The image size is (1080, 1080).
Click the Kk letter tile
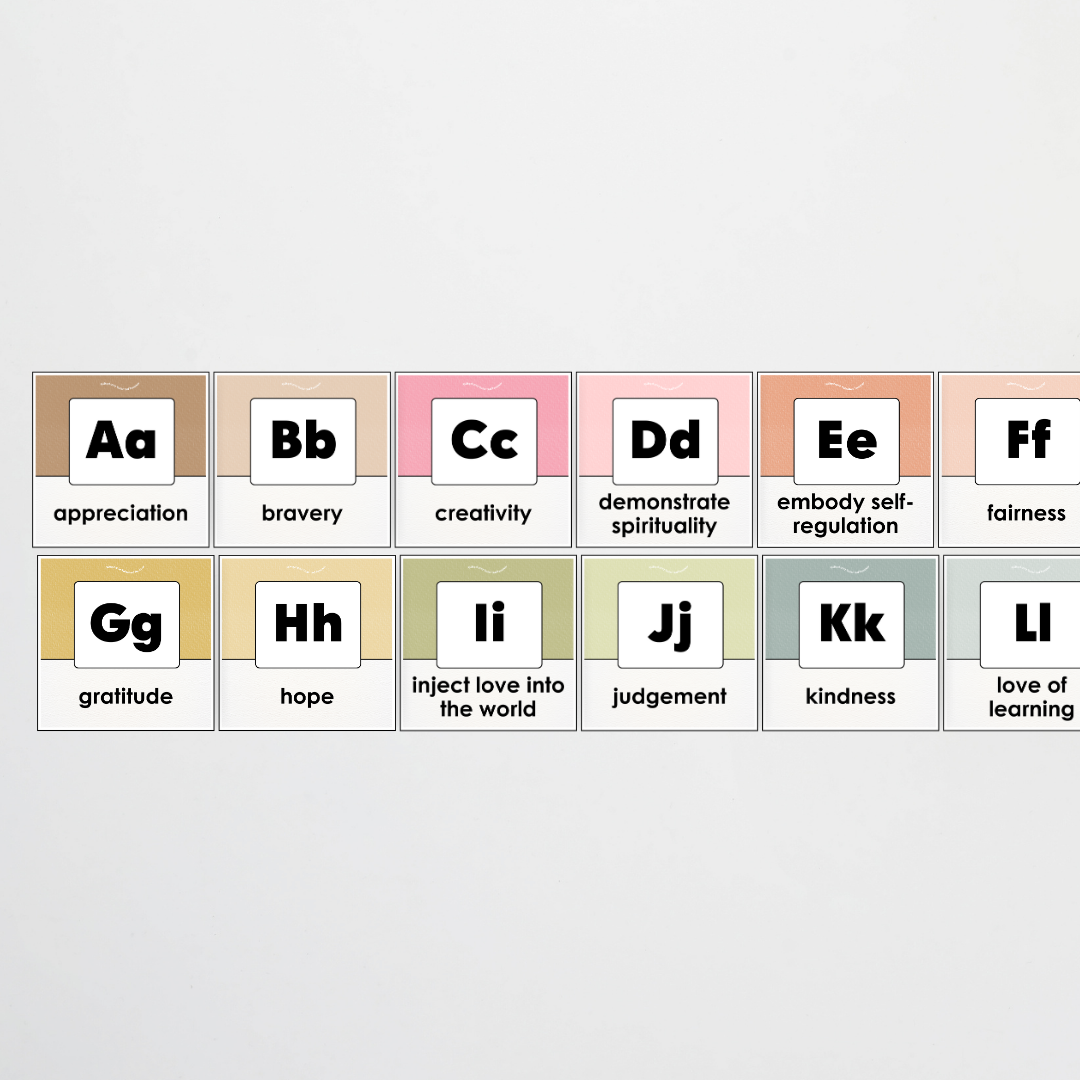pyautogui.click(x=850, y=620)
